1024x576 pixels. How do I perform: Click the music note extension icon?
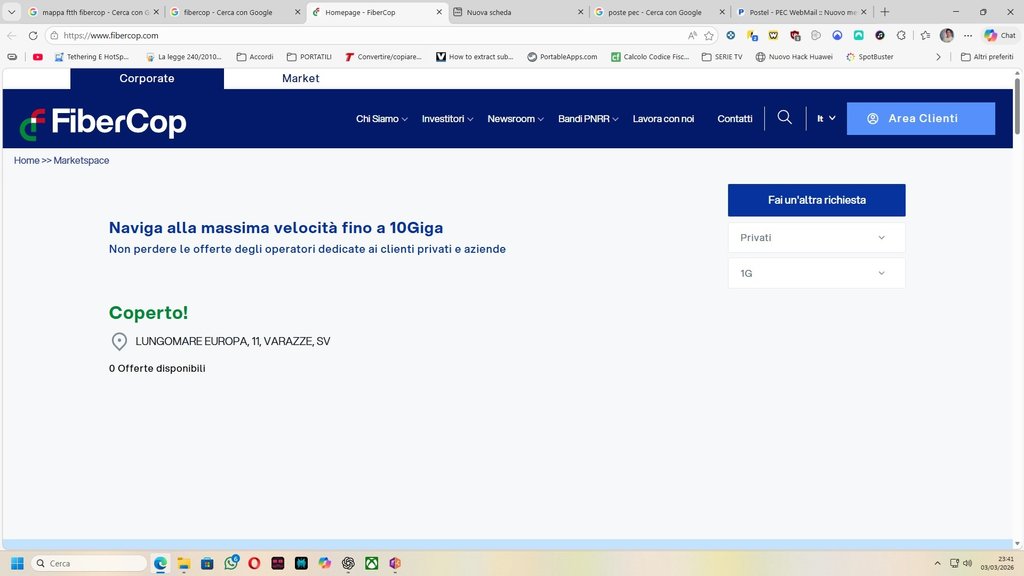point(880,35)
